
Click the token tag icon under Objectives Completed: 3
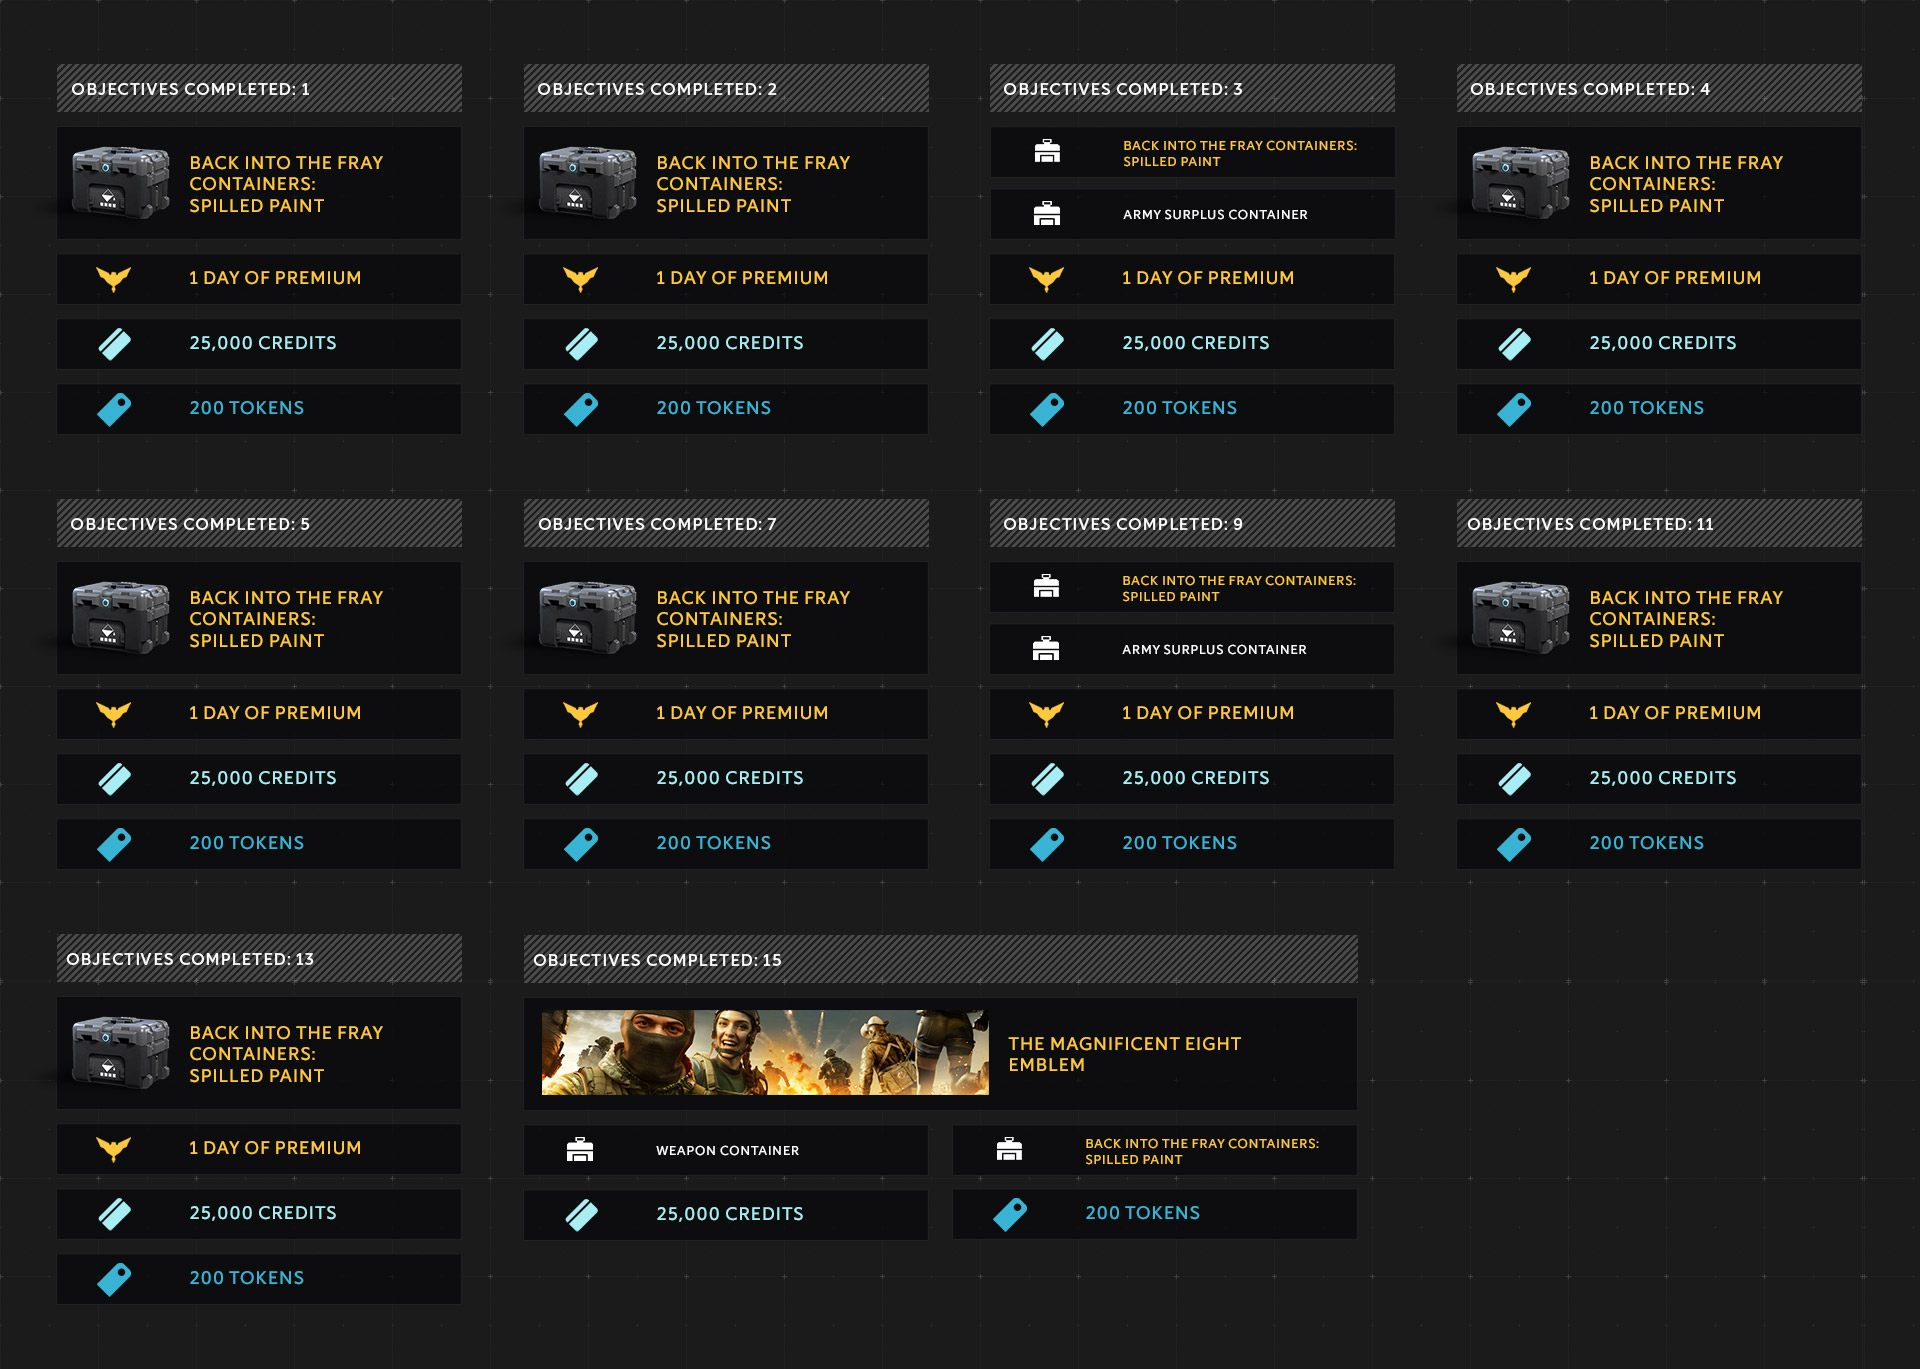pyautogui.click(x=1047, y=409)
